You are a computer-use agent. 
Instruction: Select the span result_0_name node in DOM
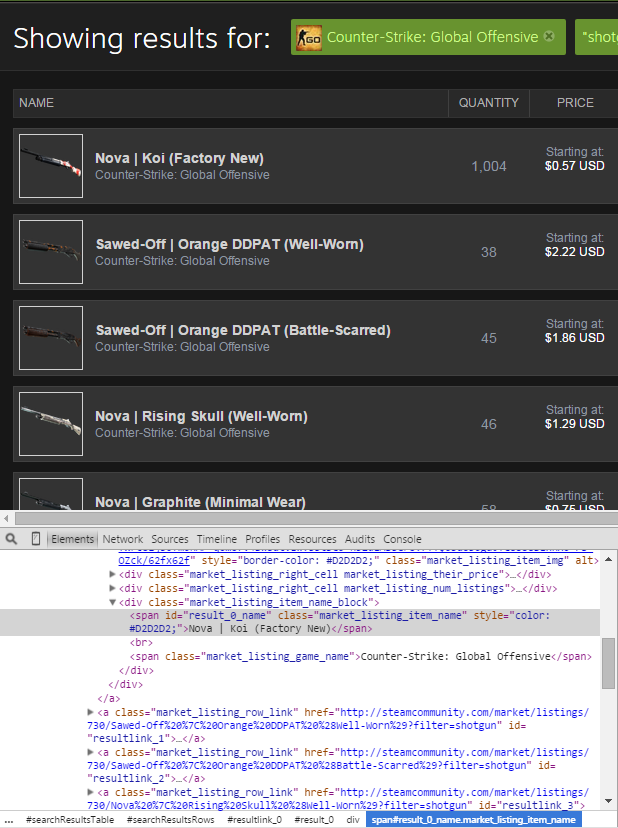299,622
